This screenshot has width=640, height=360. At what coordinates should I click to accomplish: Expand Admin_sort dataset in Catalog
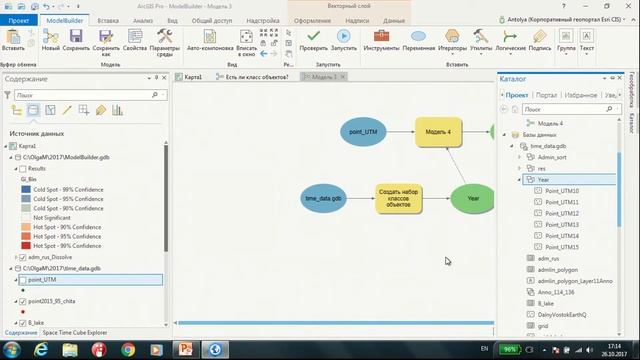click(x=520, y=157)
